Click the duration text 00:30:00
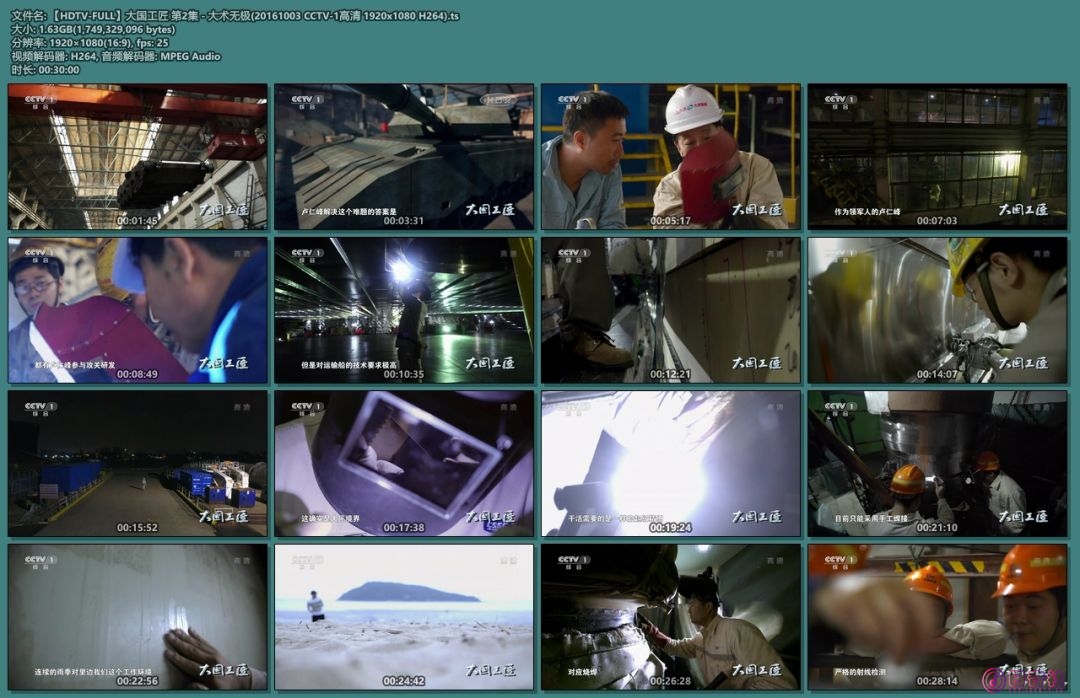 (59, 70)
